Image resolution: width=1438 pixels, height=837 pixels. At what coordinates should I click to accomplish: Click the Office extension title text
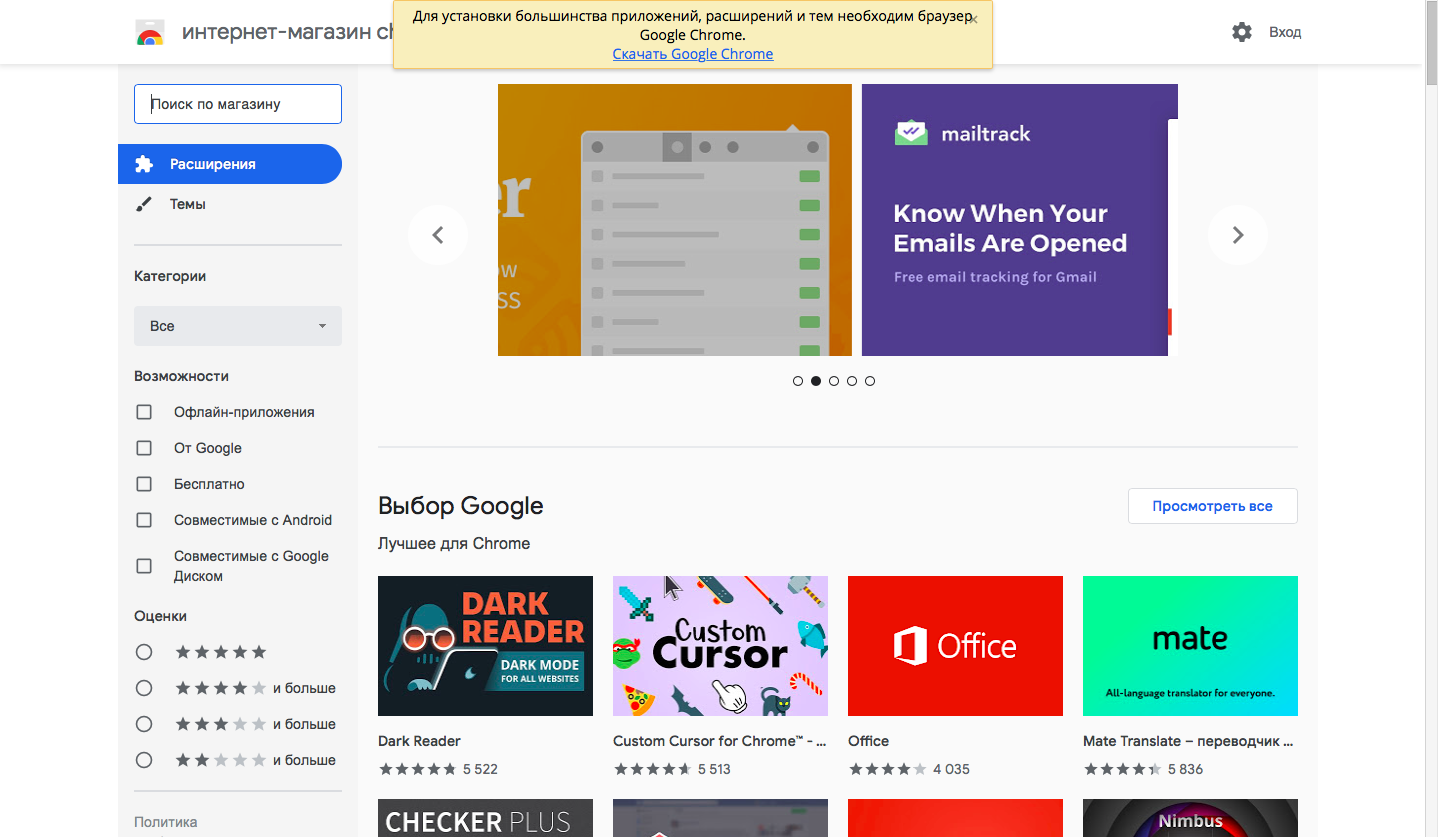[868, 741]
